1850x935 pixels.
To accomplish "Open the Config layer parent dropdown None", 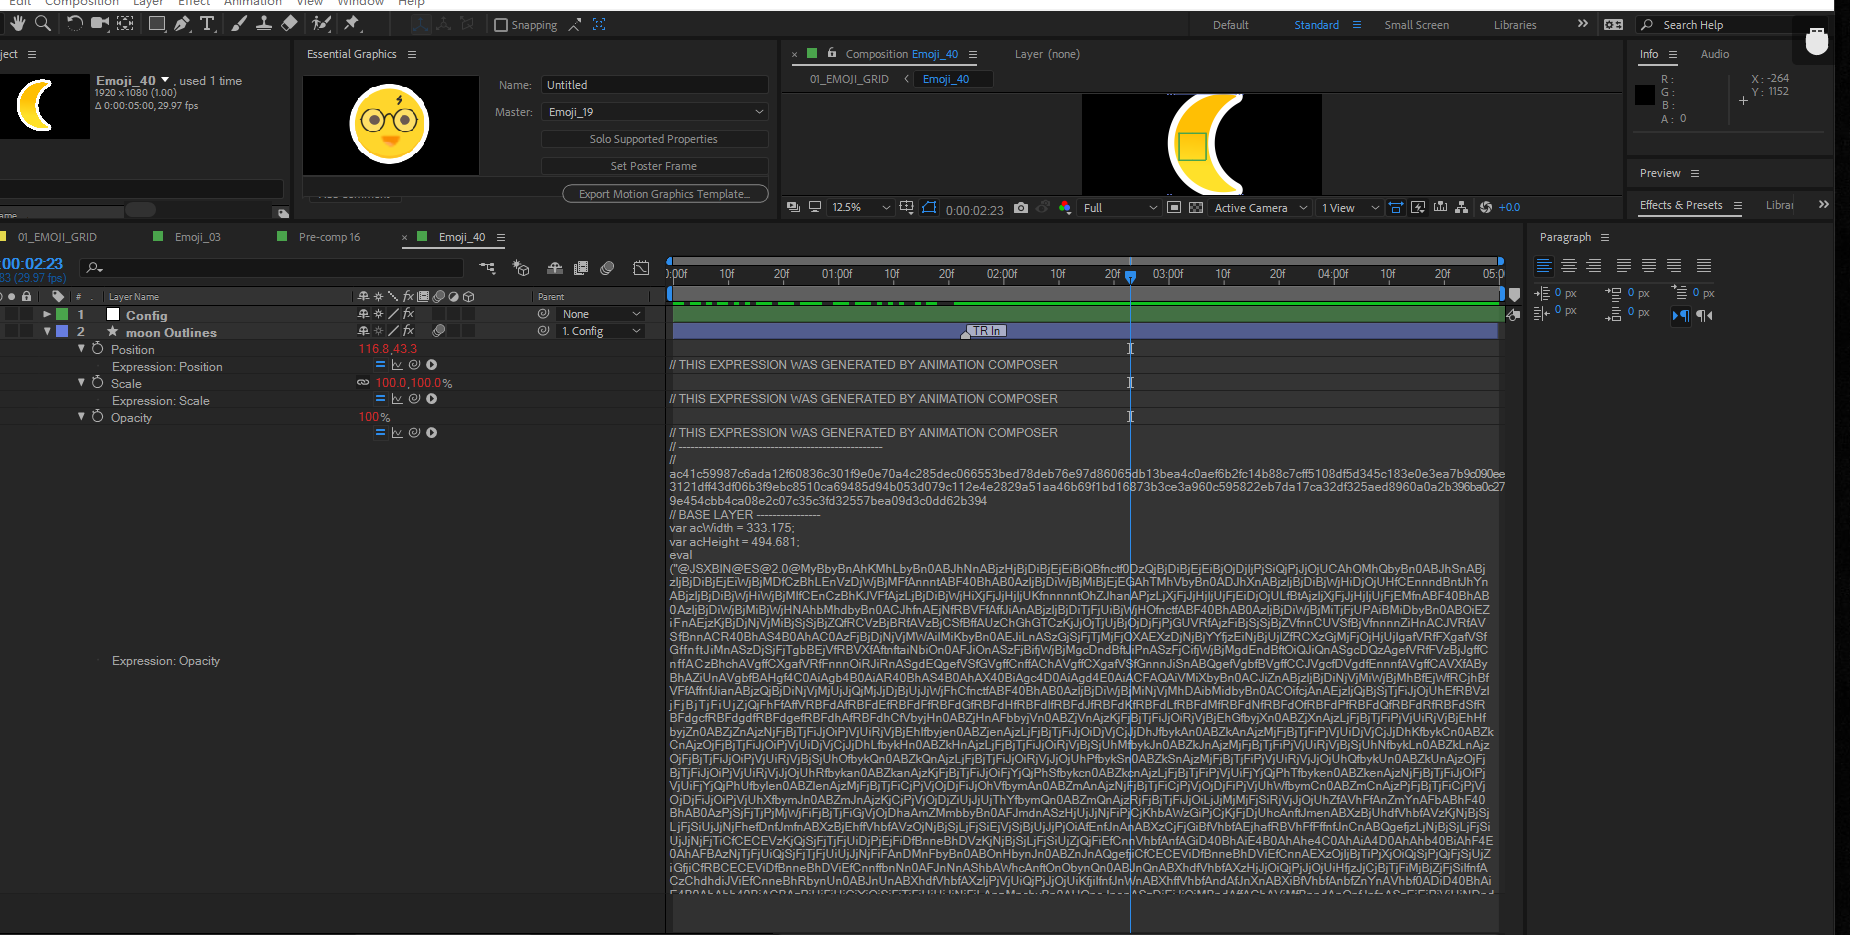I will click(x=601, y=314).
